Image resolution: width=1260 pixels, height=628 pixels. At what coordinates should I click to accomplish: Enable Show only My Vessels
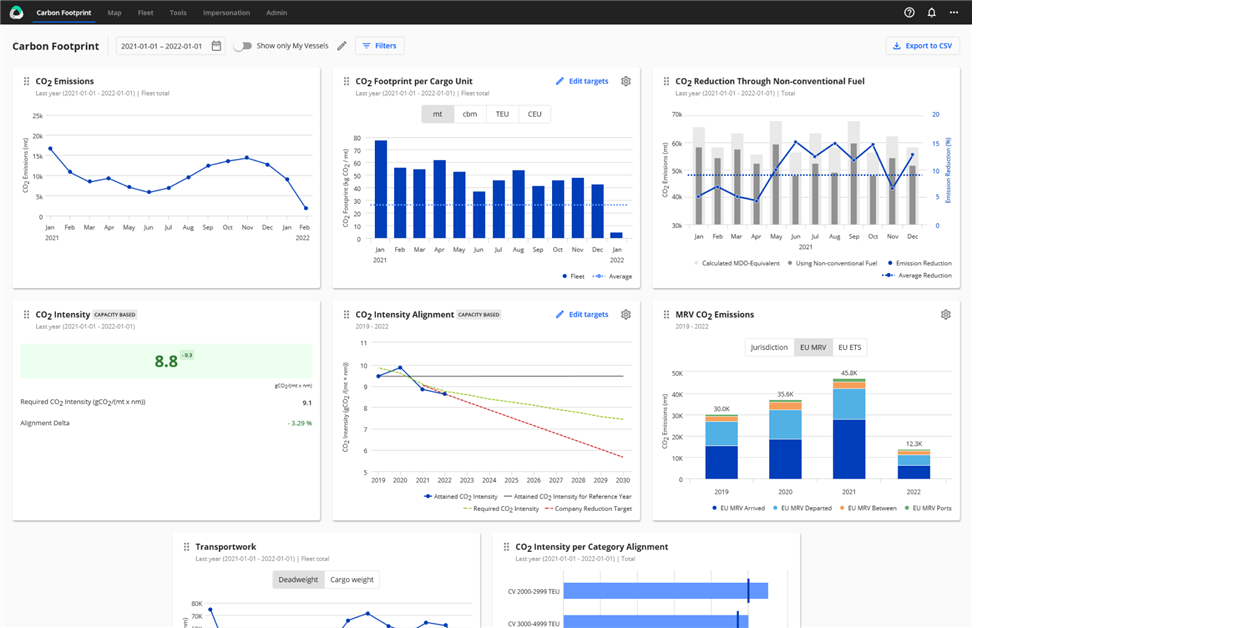pyautogui.click(x=241, y=45)
